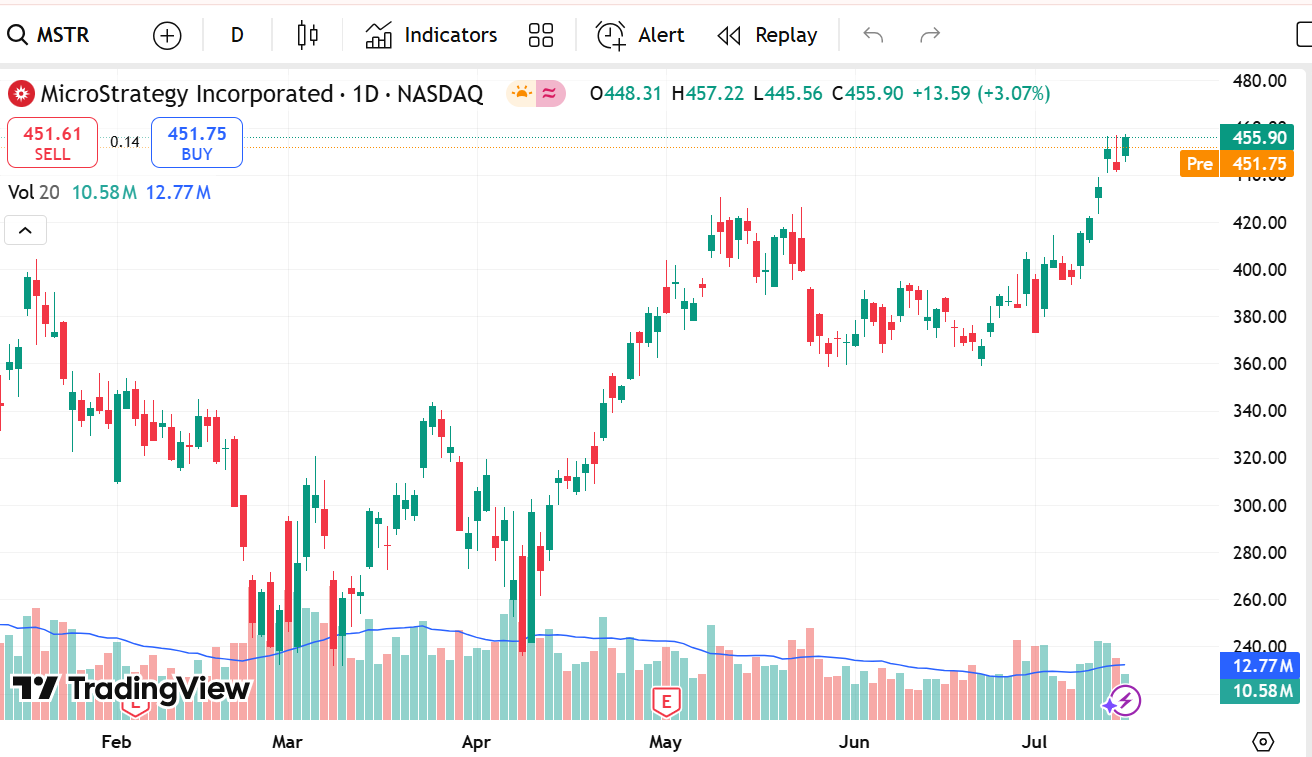
Task: Click the 455.90 last price label
Action: [x=1257, y=138]
